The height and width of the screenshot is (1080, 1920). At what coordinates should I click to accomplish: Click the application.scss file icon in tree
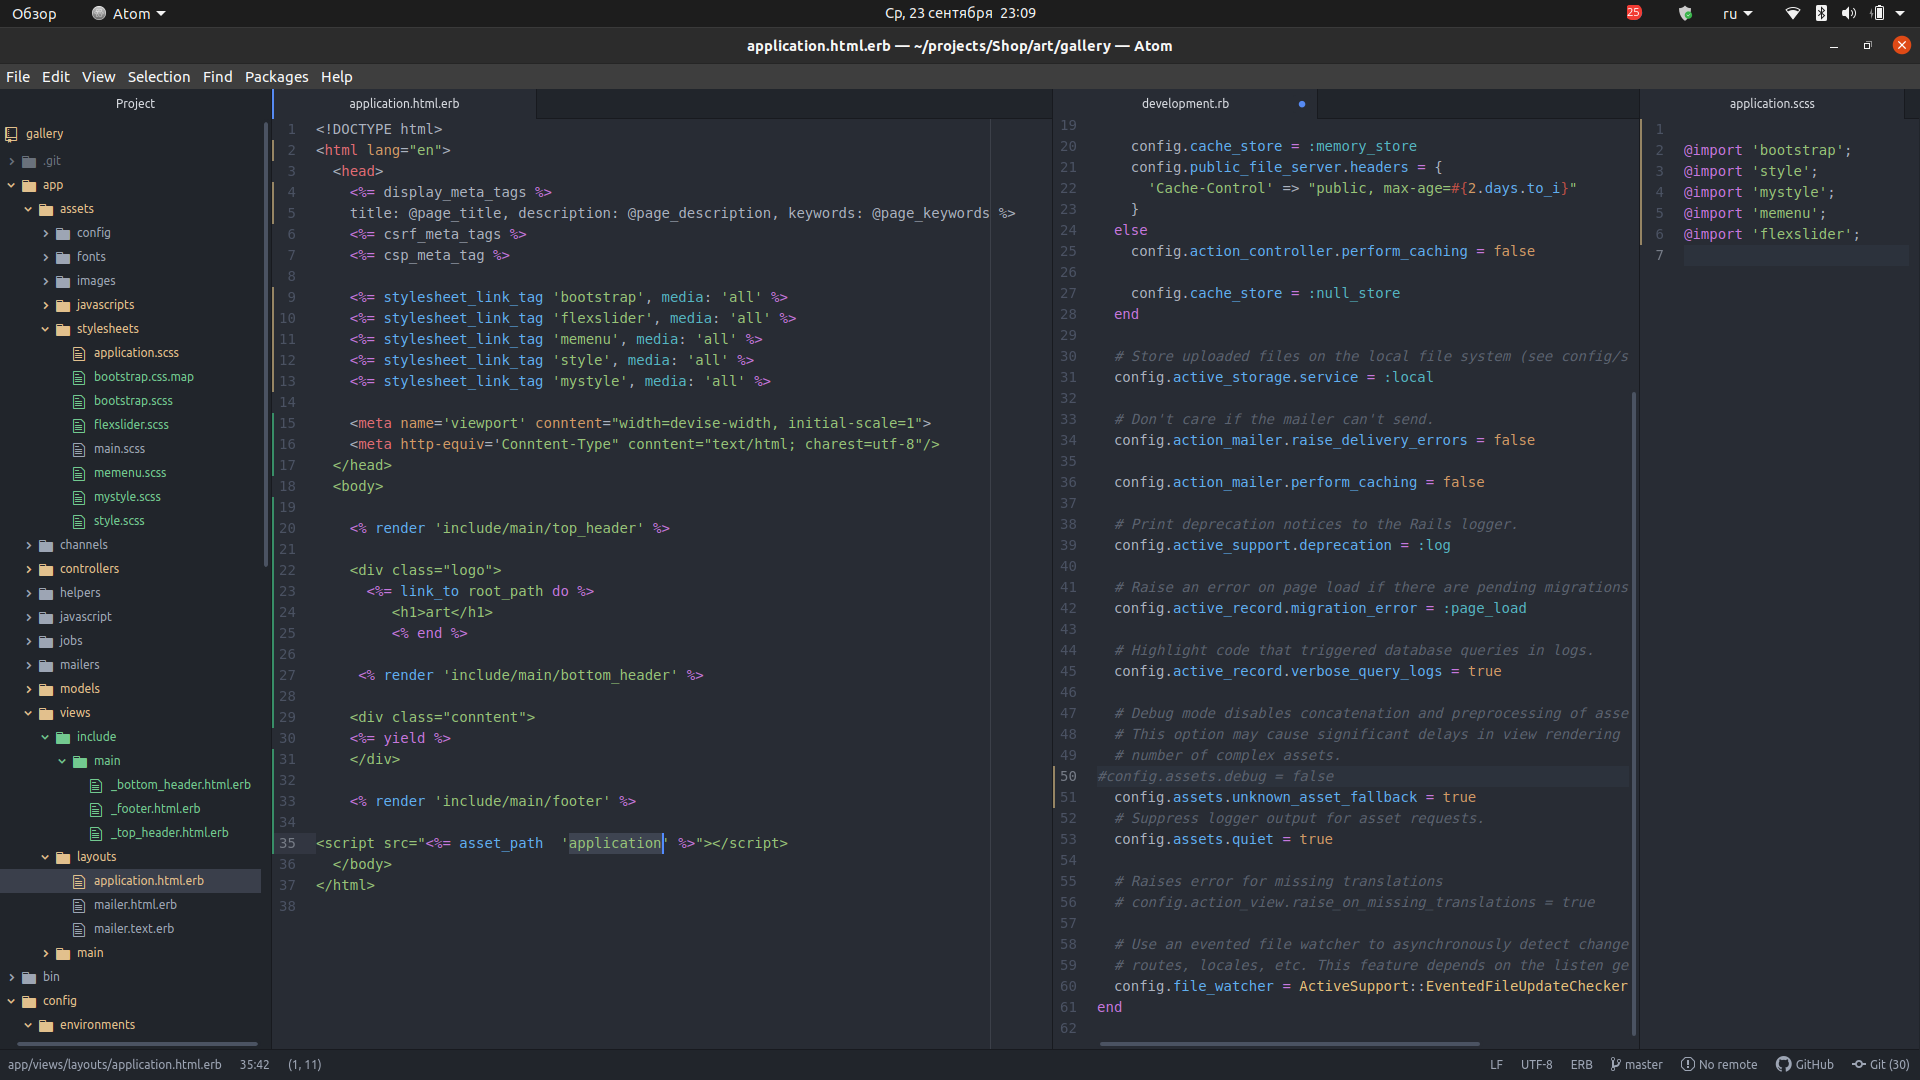click(80, 353)
